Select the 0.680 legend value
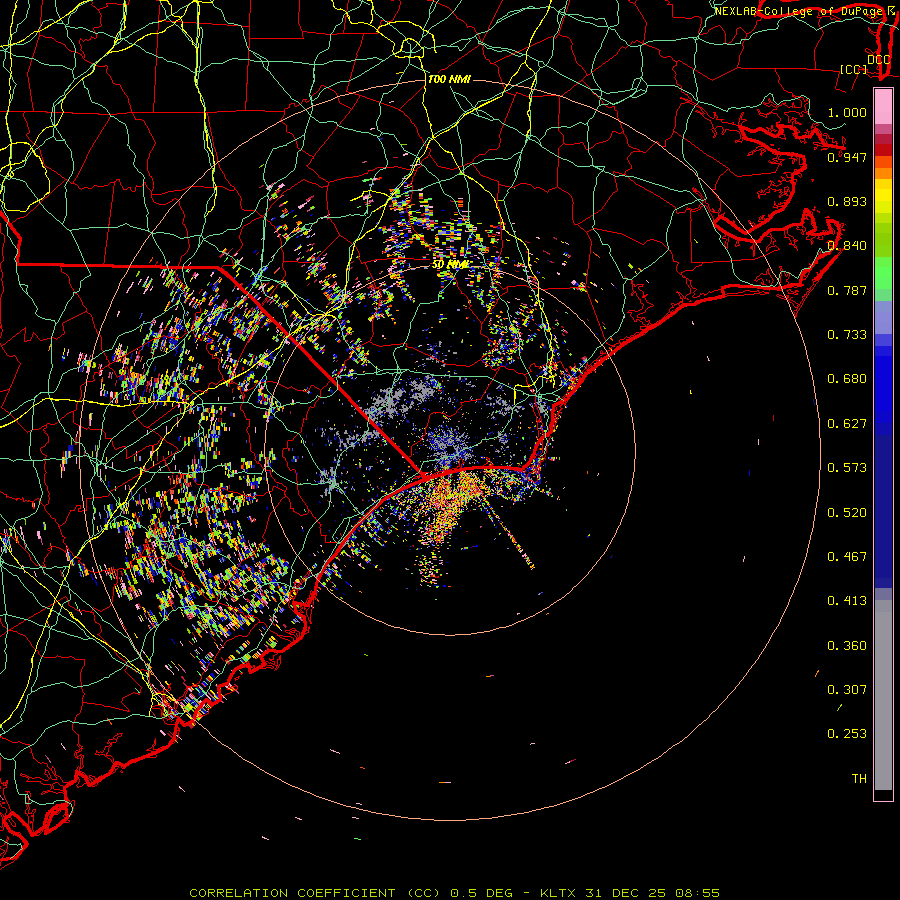Viewport: 900px width, 900px height. [847, 379]
